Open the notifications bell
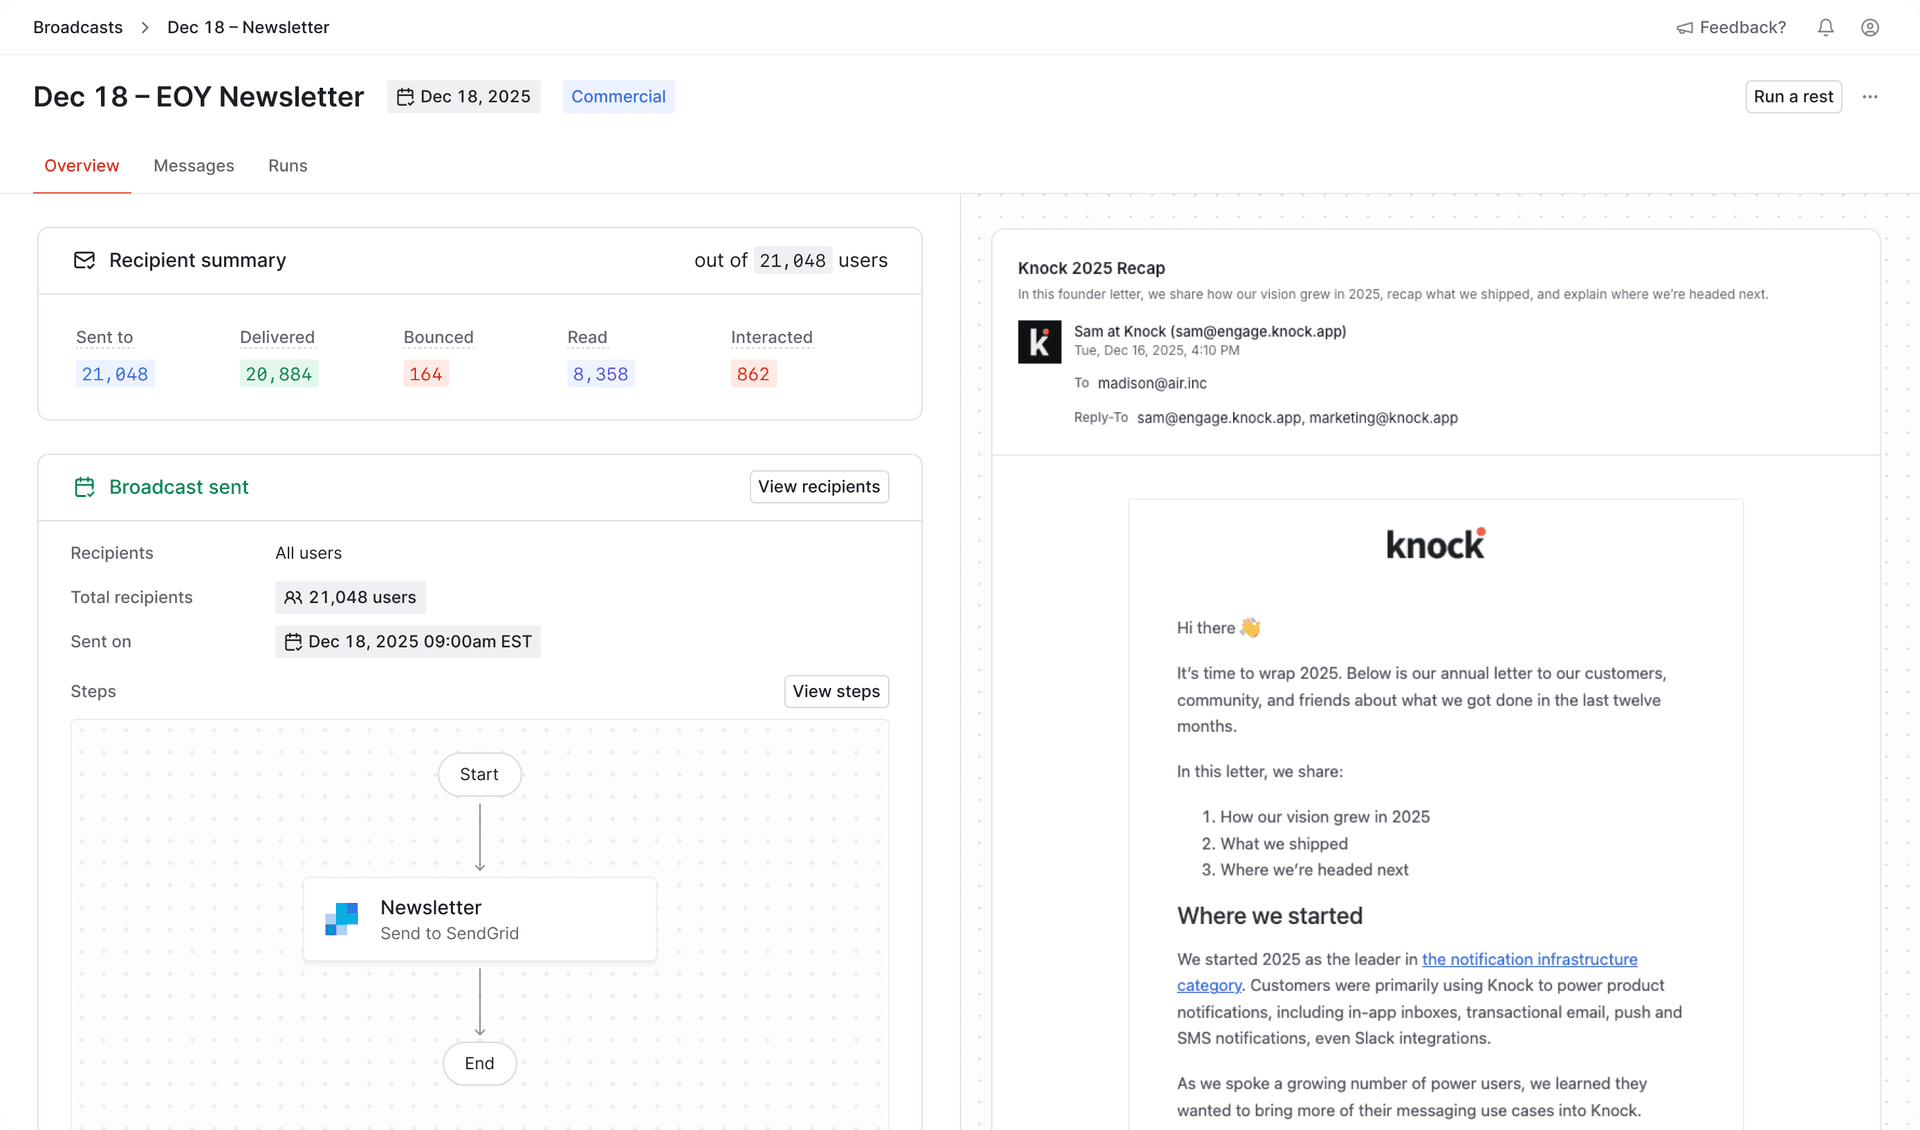The width and height of the screenshot is (1920, 1130). [1826, 27]
